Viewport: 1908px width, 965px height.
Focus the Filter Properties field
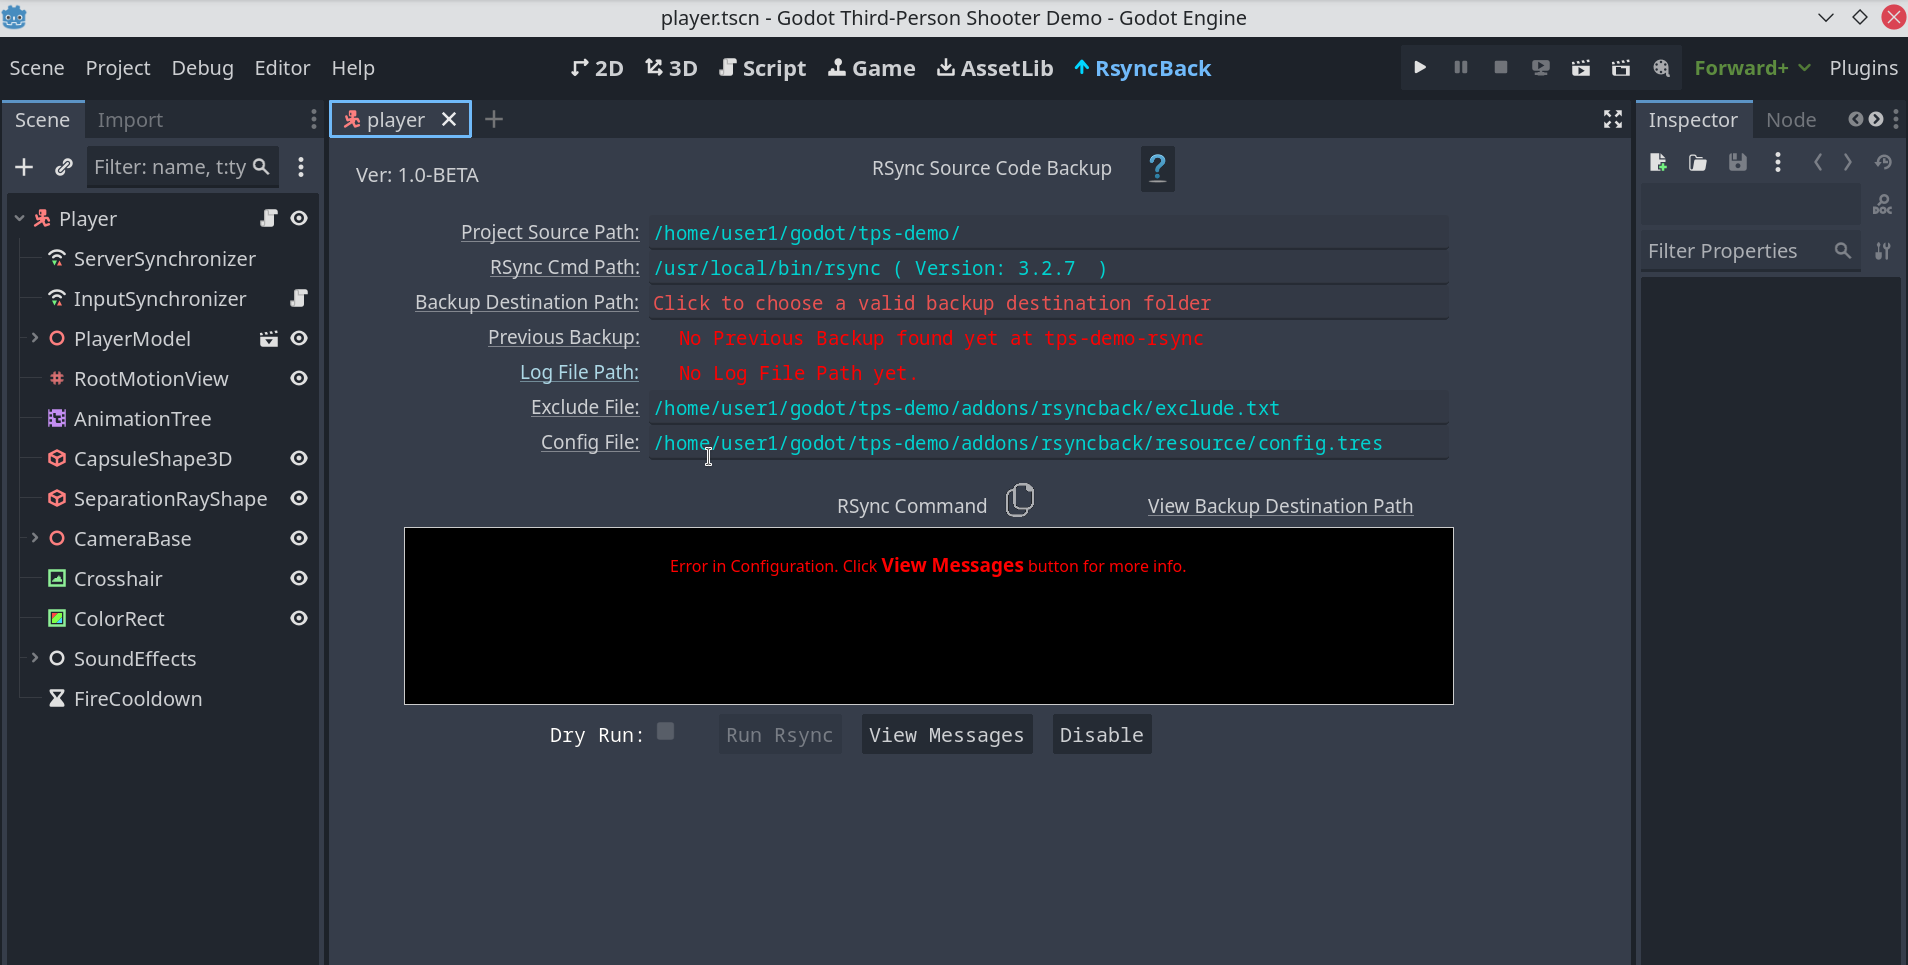(x=1749, y=251)
